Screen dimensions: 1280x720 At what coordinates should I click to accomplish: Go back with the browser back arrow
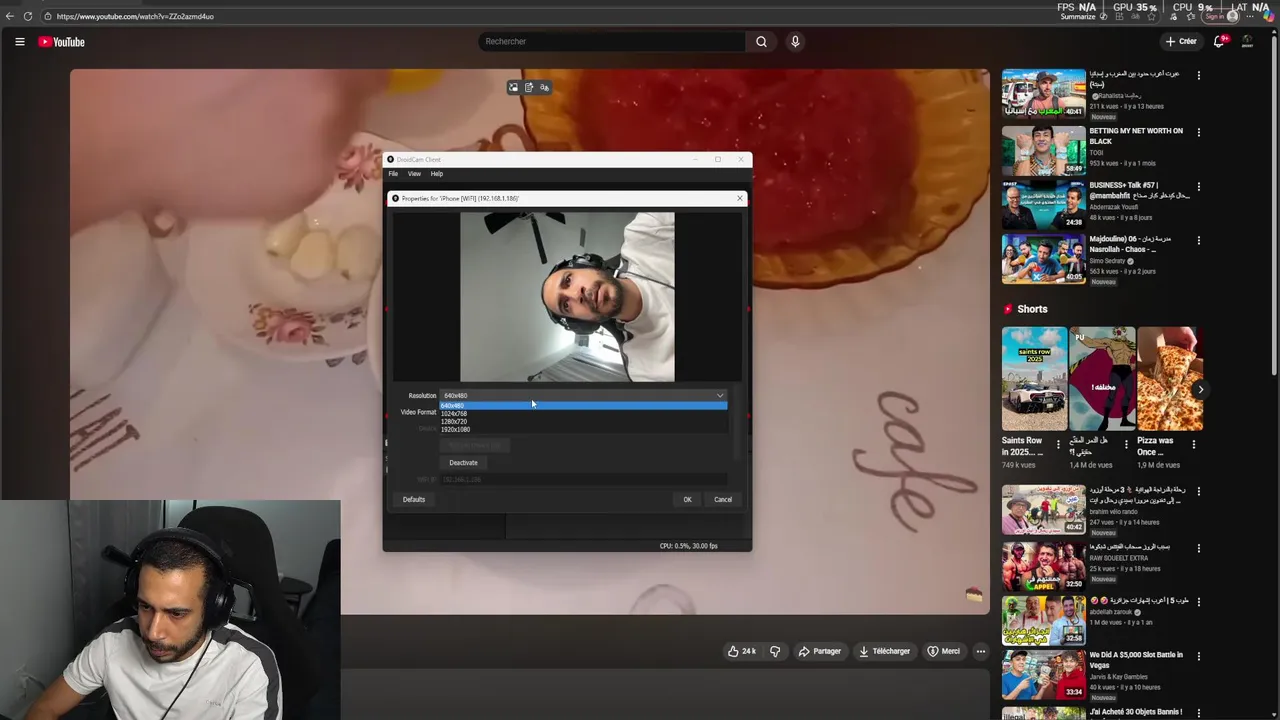click(x=10, y=16)
